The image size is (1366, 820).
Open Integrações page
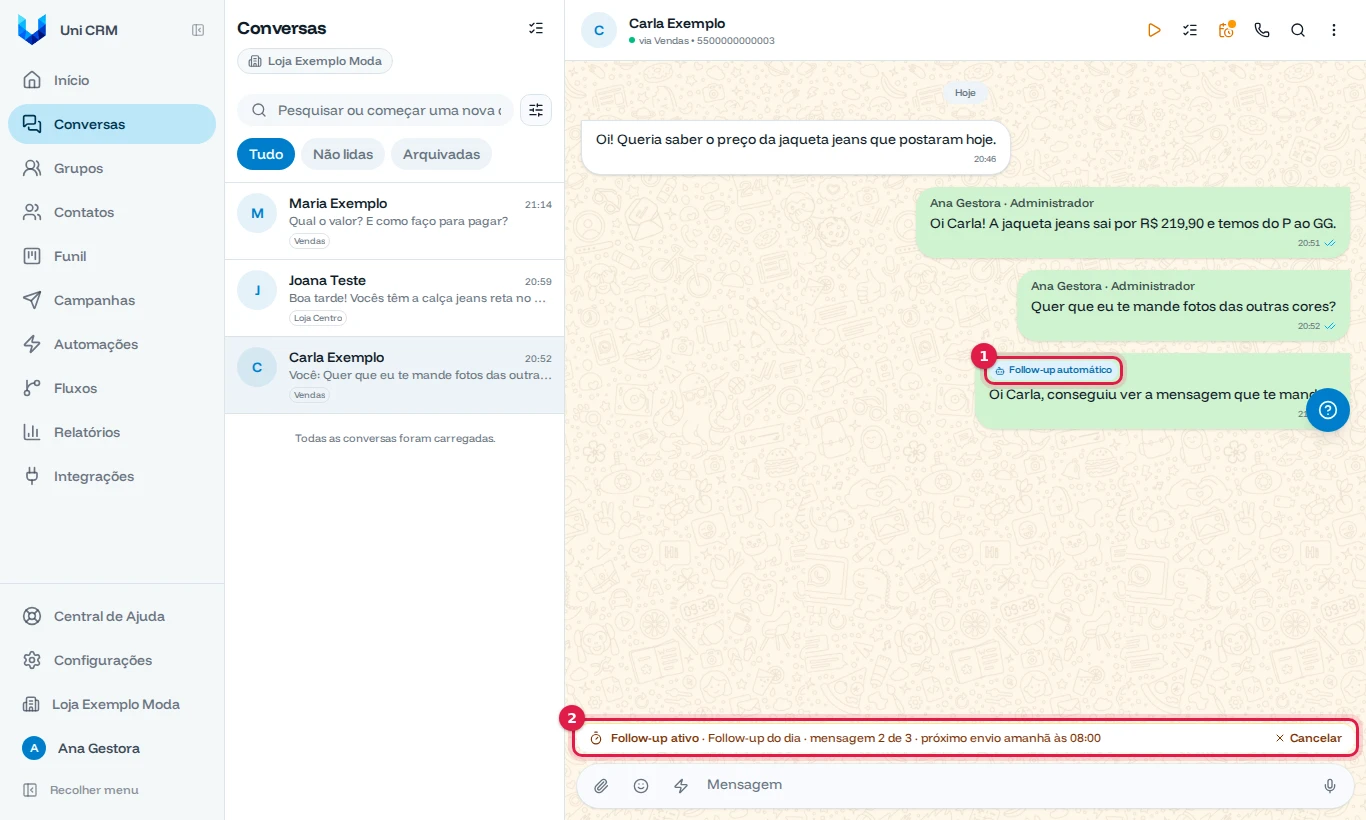(112, 476)
